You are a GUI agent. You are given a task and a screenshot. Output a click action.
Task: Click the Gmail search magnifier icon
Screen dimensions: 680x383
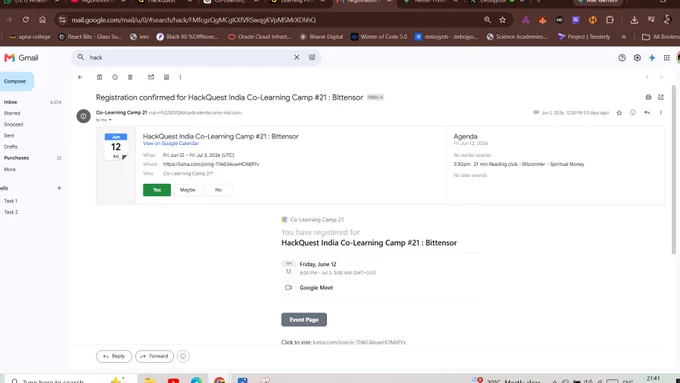(81, 57)
